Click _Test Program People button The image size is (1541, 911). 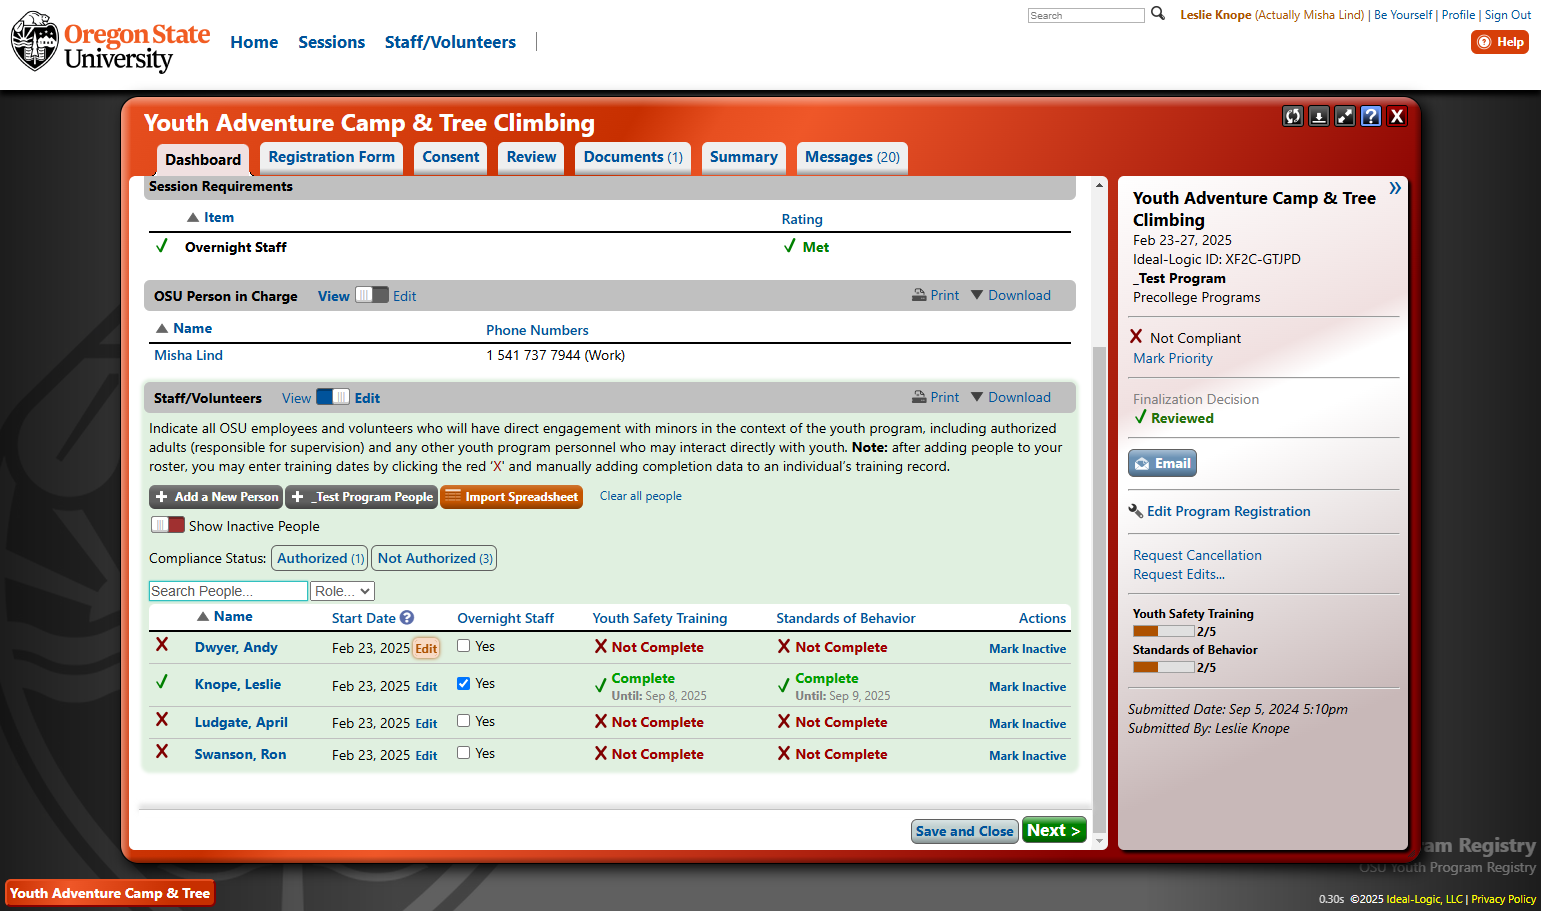tap(362, 497)
